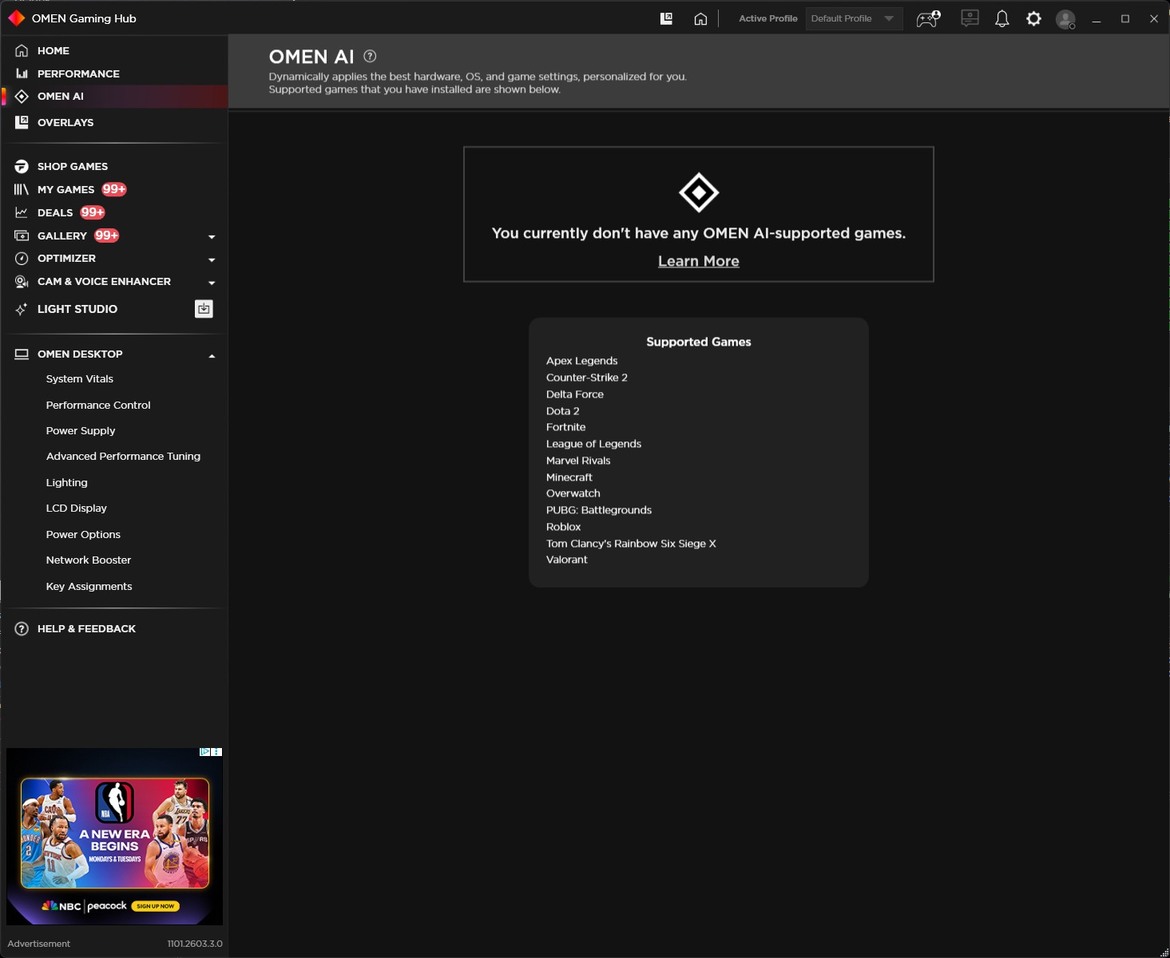This screenshot has width=1170, height=958.
Task: Open System Vitals
Action: [80, 379]
